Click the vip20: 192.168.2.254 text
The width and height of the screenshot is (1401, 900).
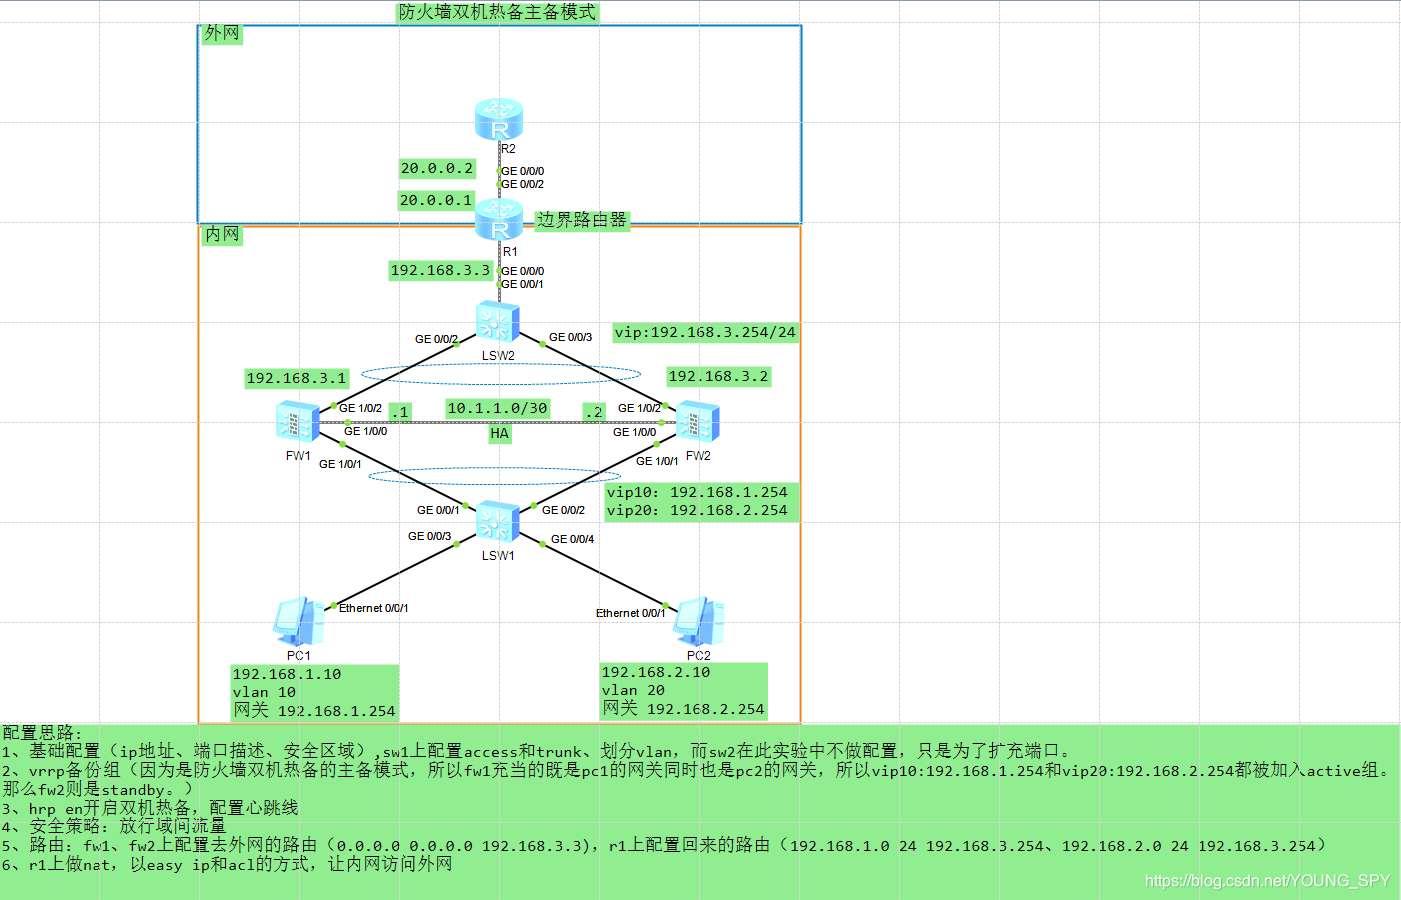point(697,510)
